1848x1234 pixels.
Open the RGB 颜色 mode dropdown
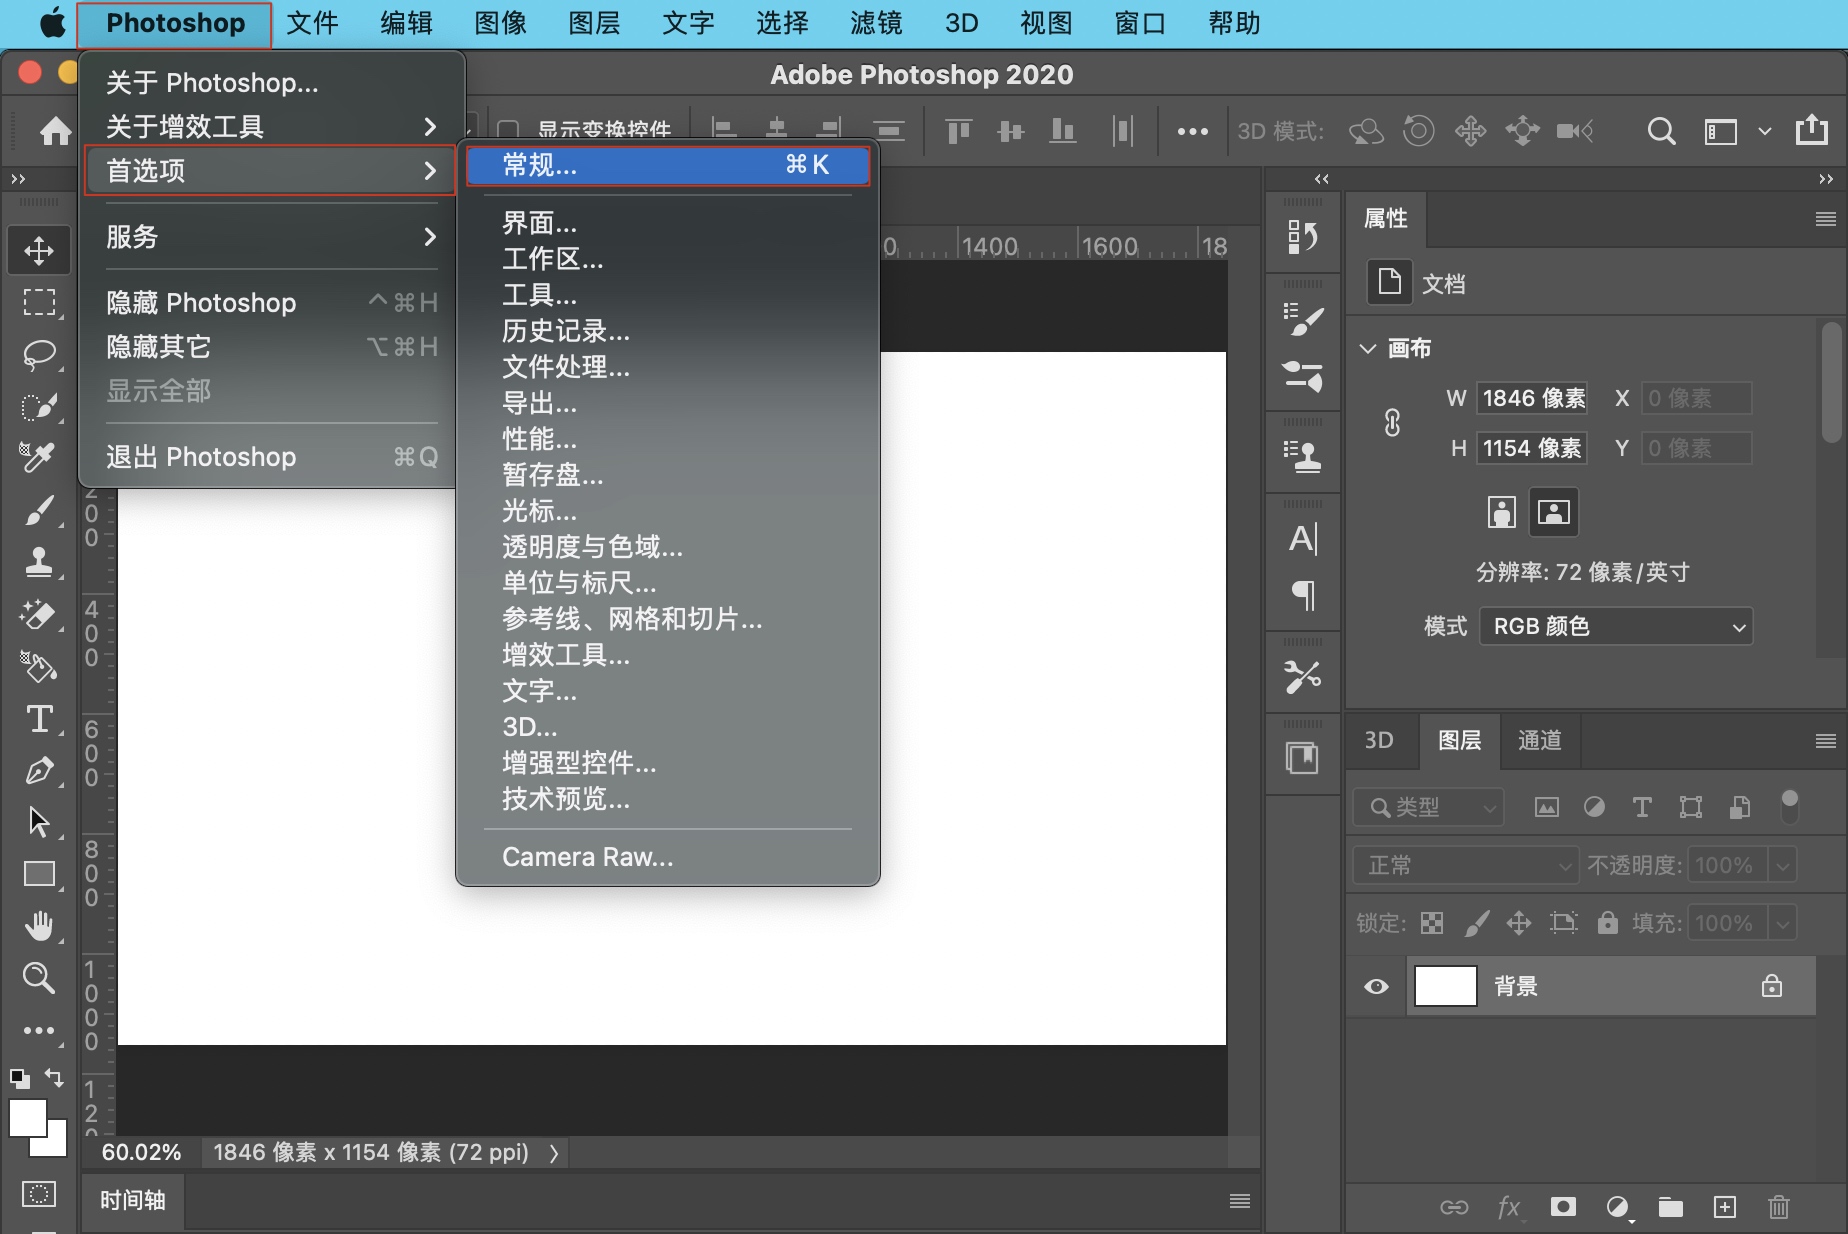(x=1615, y=626)
